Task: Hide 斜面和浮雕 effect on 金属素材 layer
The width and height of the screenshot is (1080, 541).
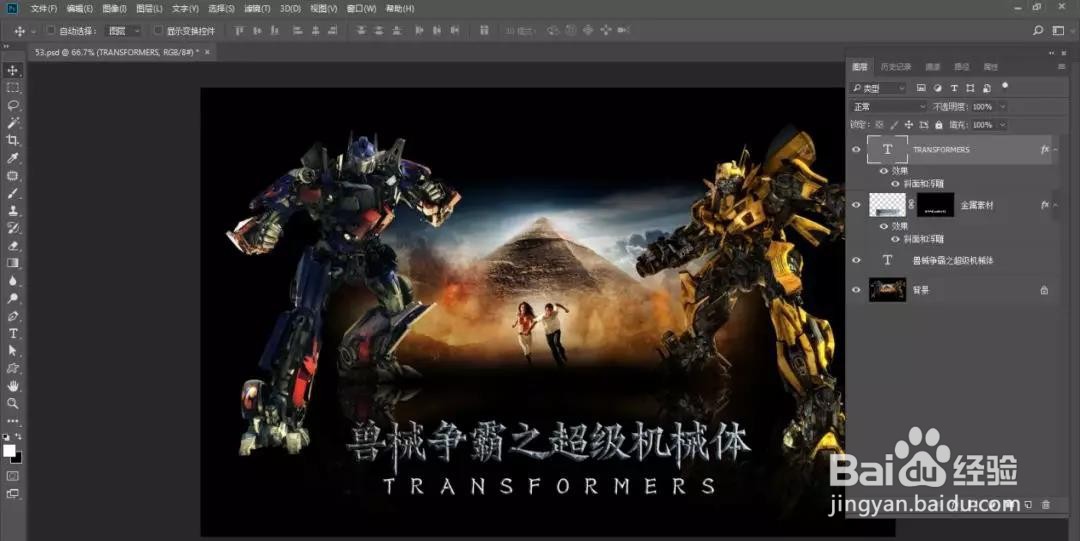Action: [x=895, y=239]
